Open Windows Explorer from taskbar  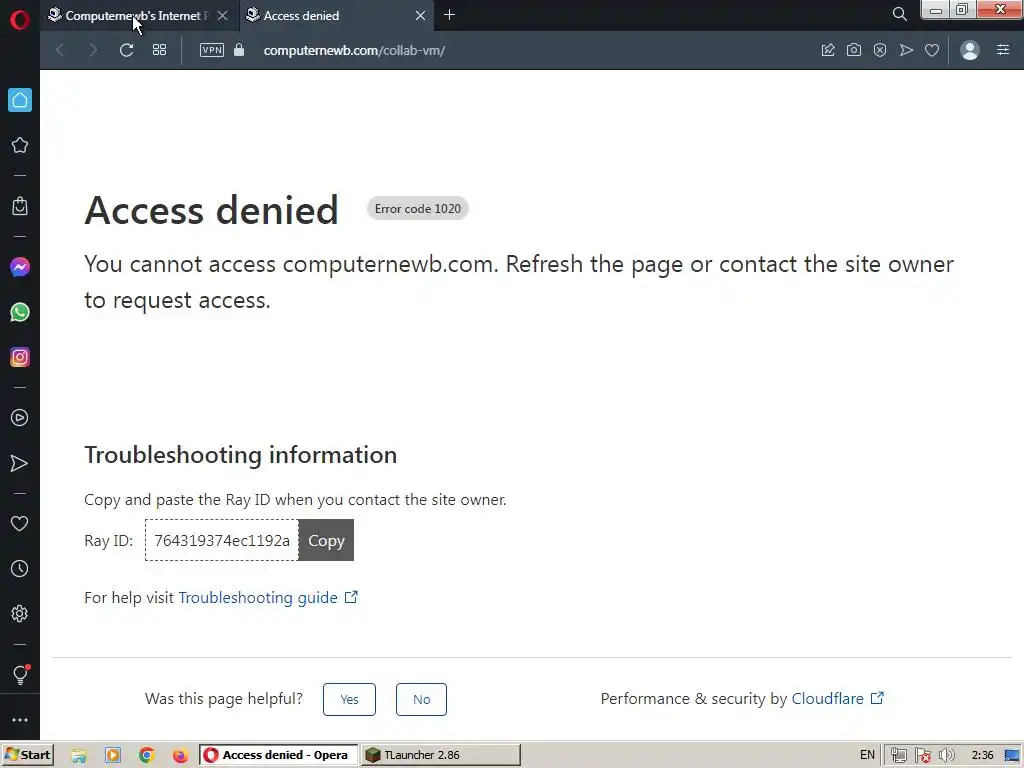click(x=79, y=755)
